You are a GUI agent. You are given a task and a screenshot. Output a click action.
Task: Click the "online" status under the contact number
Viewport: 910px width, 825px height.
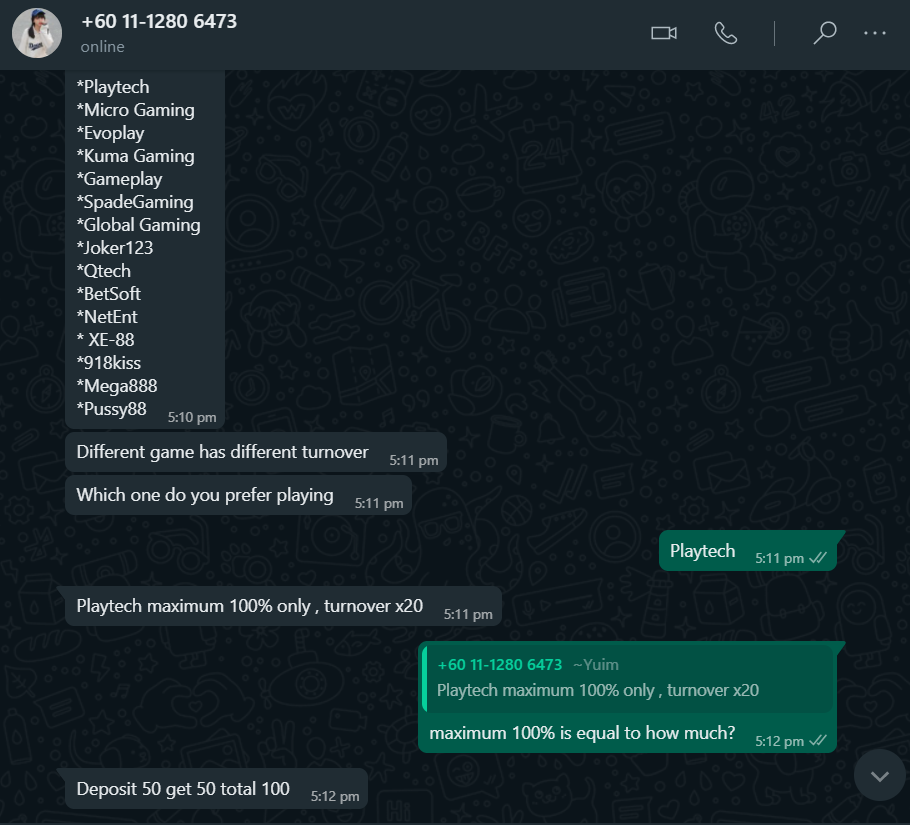pyautogui.click(x=103, y=46)
